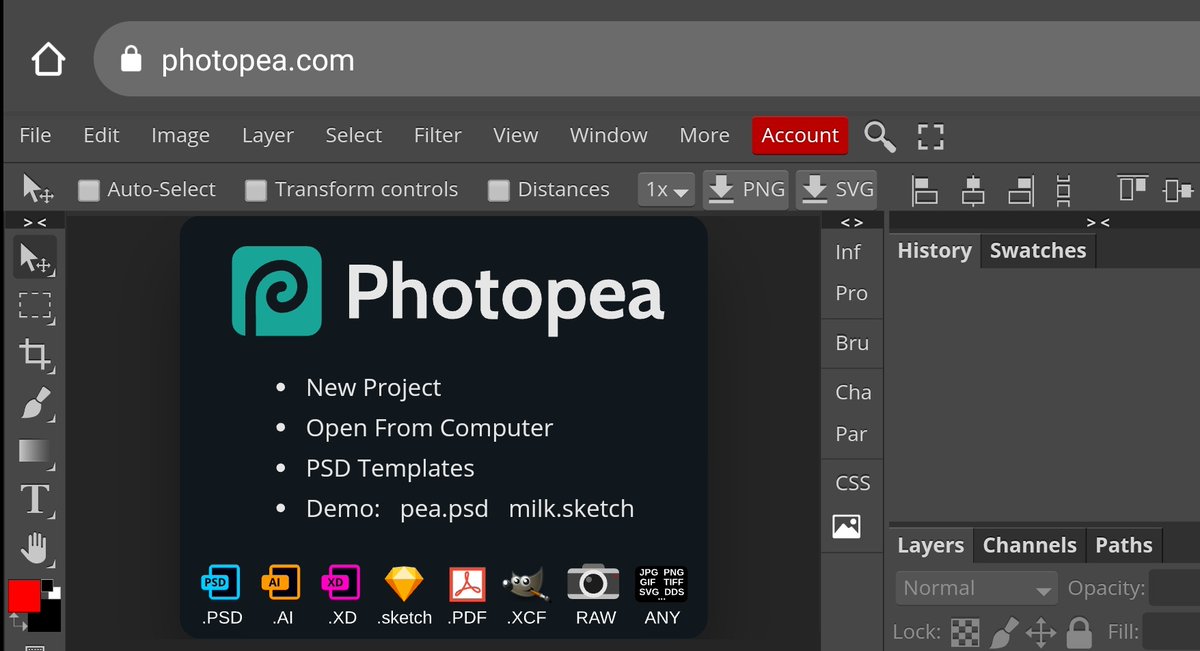This screenshot has height=651, width=1200.
Task: Select the Rectangle Select tool
Action: (x=36, y=306)
